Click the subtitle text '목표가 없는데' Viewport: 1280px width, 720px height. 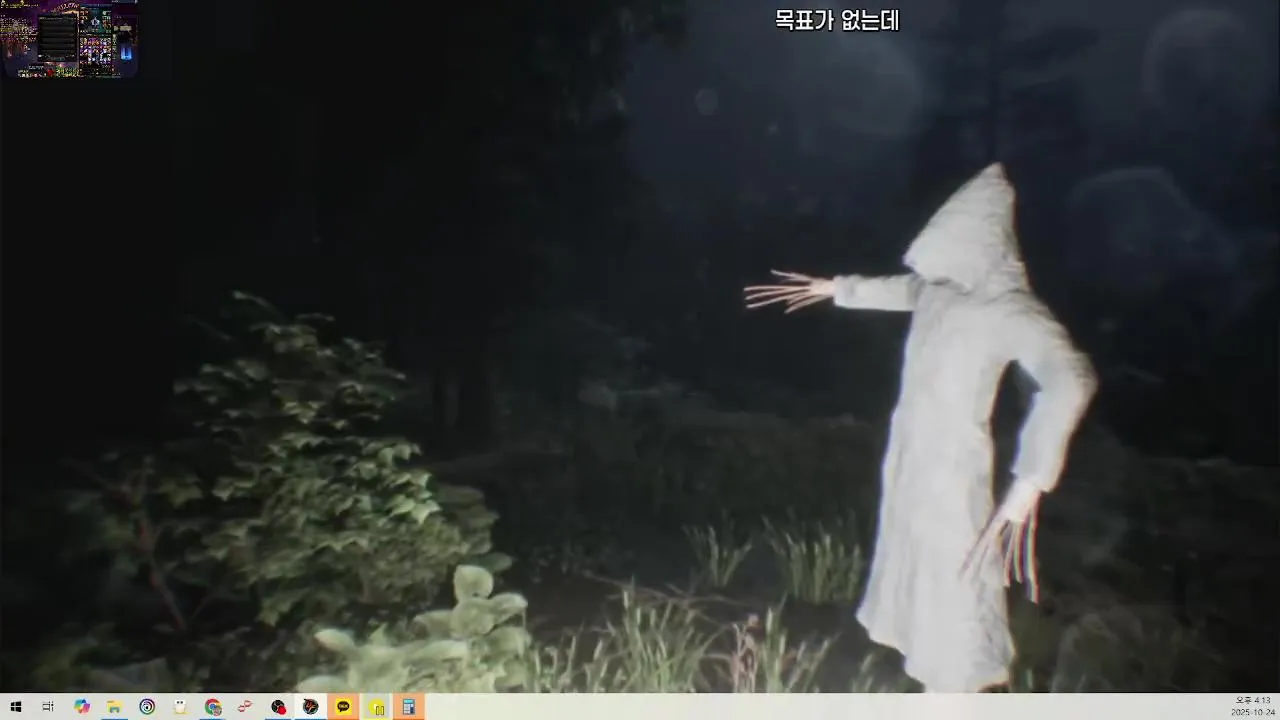(x=837, y=20)
